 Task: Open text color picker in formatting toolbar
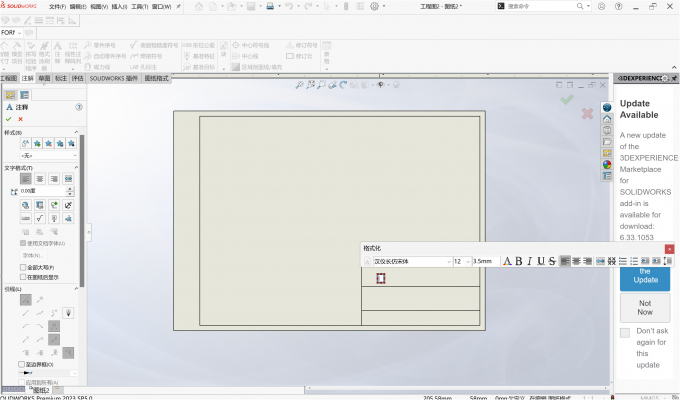click(507, 261)
